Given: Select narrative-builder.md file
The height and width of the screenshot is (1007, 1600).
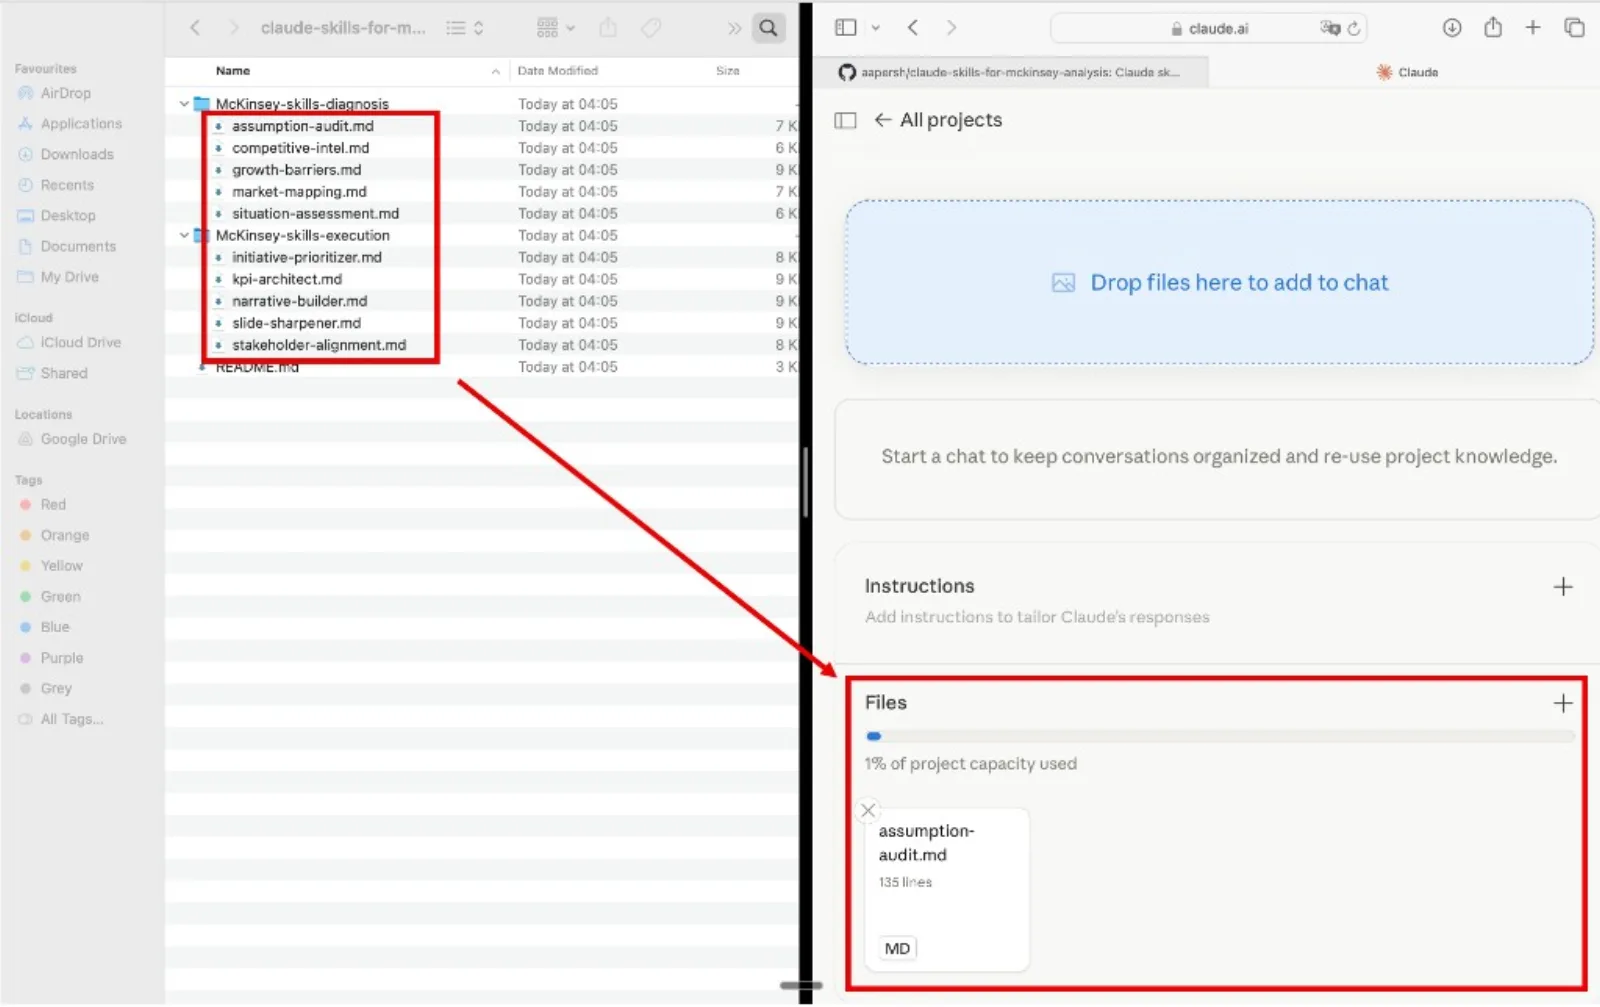Looking at the screenshot, I should point(299,302).
